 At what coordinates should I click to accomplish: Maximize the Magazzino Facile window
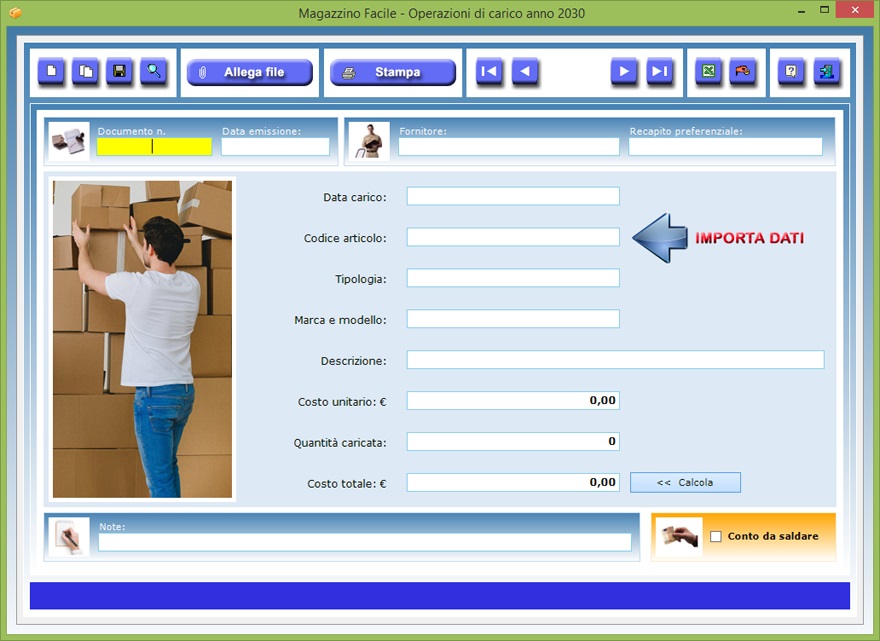click(824, 10)
